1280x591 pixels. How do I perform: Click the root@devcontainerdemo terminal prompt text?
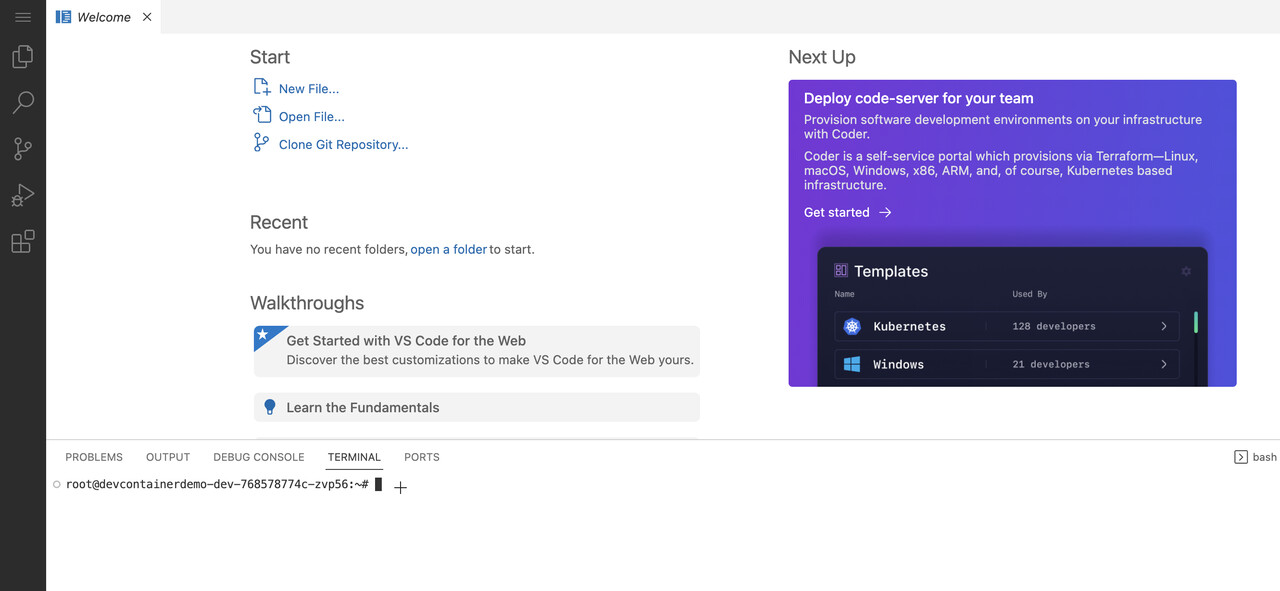click(217, 484)
